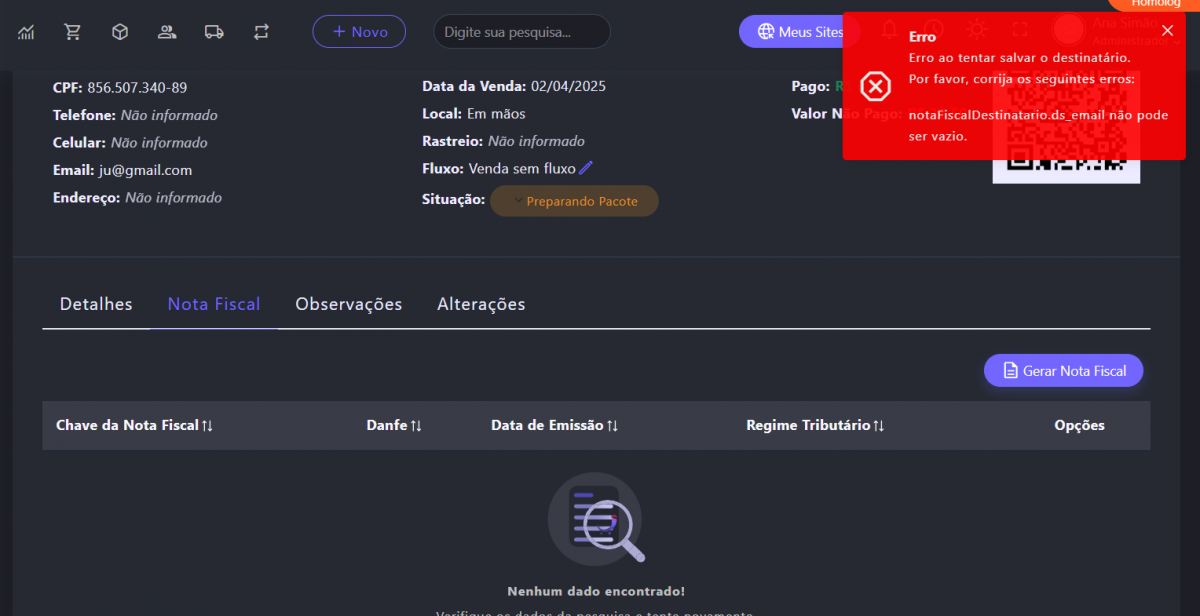The height and width of the screenshot is (616, 1200).
Task: Click the repeat arrows icon in navbar
Action: point(261,32)
